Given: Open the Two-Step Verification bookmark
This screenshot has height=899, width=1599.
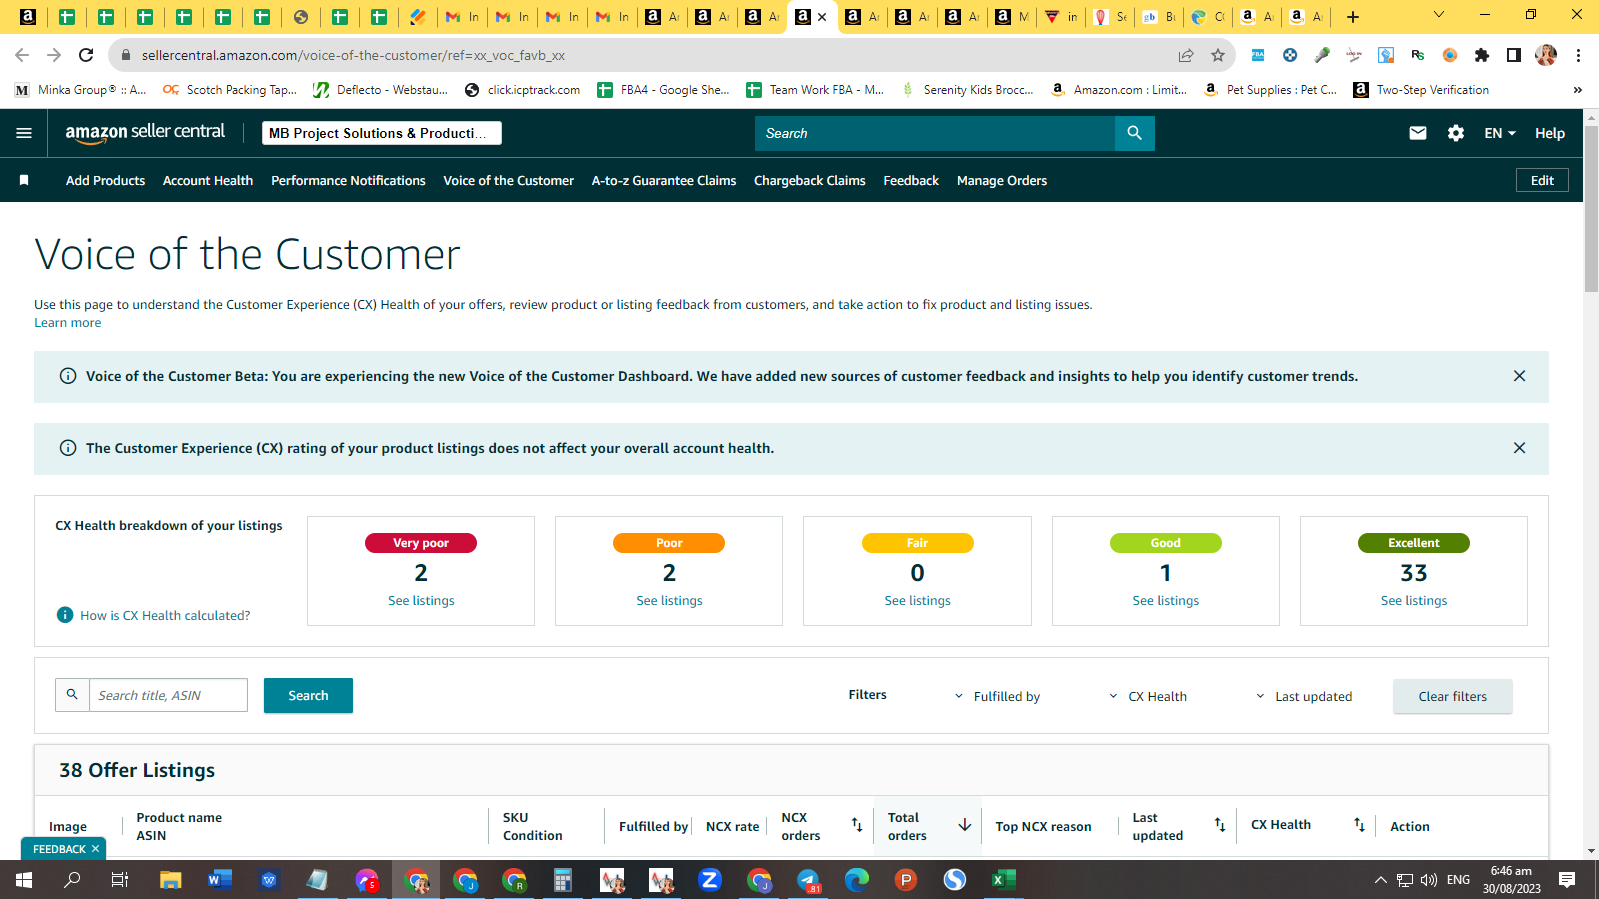Looking at the screenshot, I should (x=1421, y=90).
